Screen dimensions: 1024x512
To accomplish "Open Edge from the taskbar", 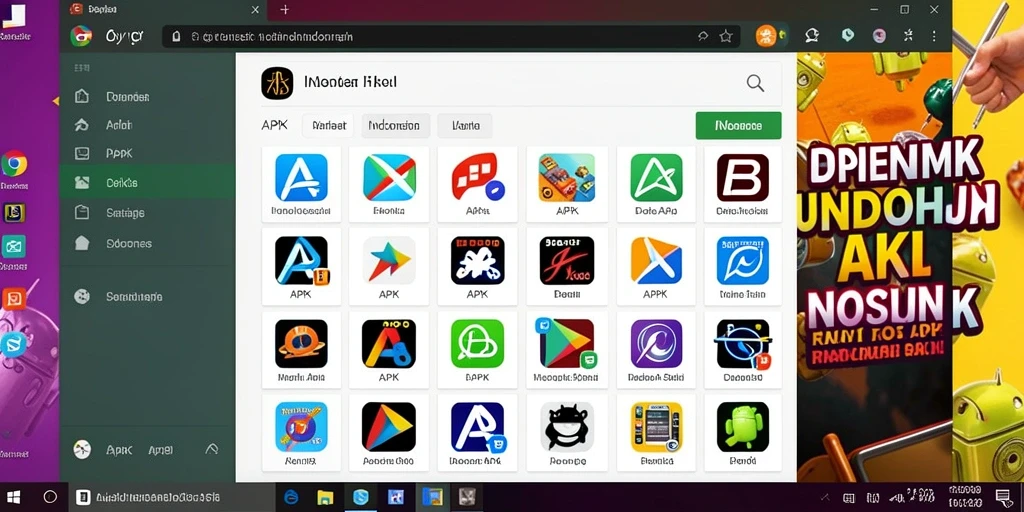I will point(291,497).
